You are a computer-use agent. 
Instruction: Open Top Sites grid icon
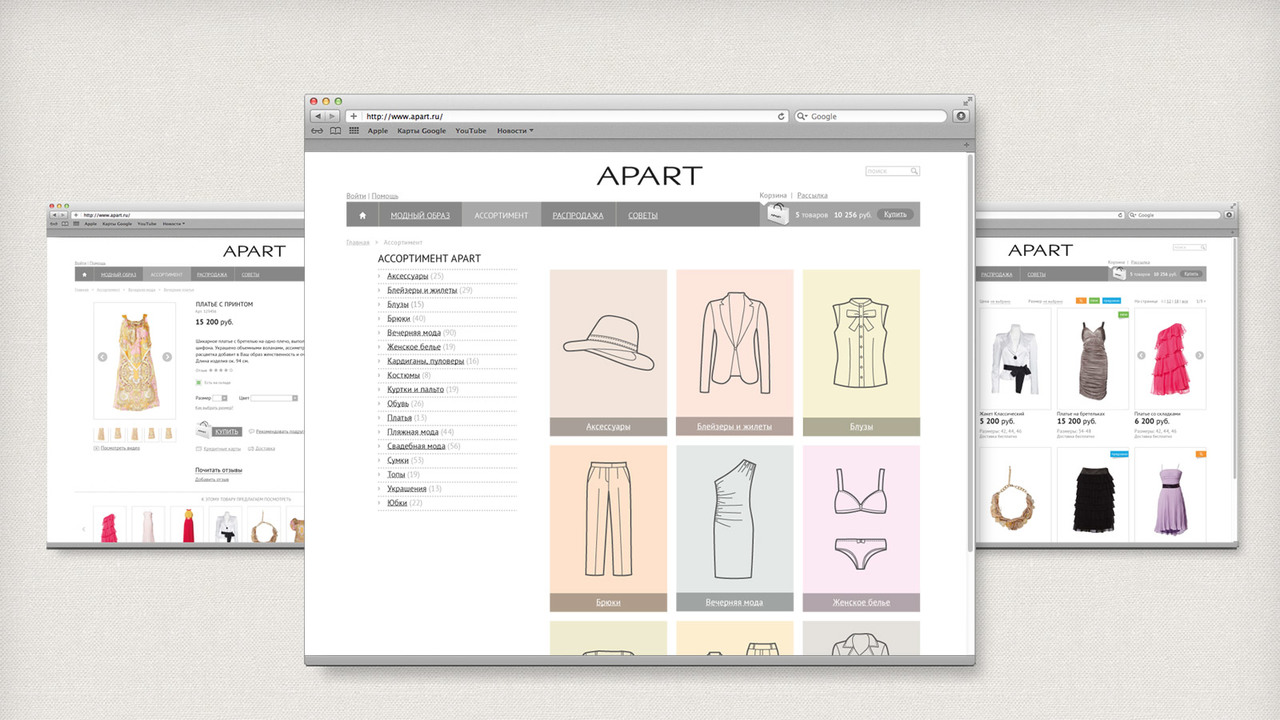[x=354, y=131]
